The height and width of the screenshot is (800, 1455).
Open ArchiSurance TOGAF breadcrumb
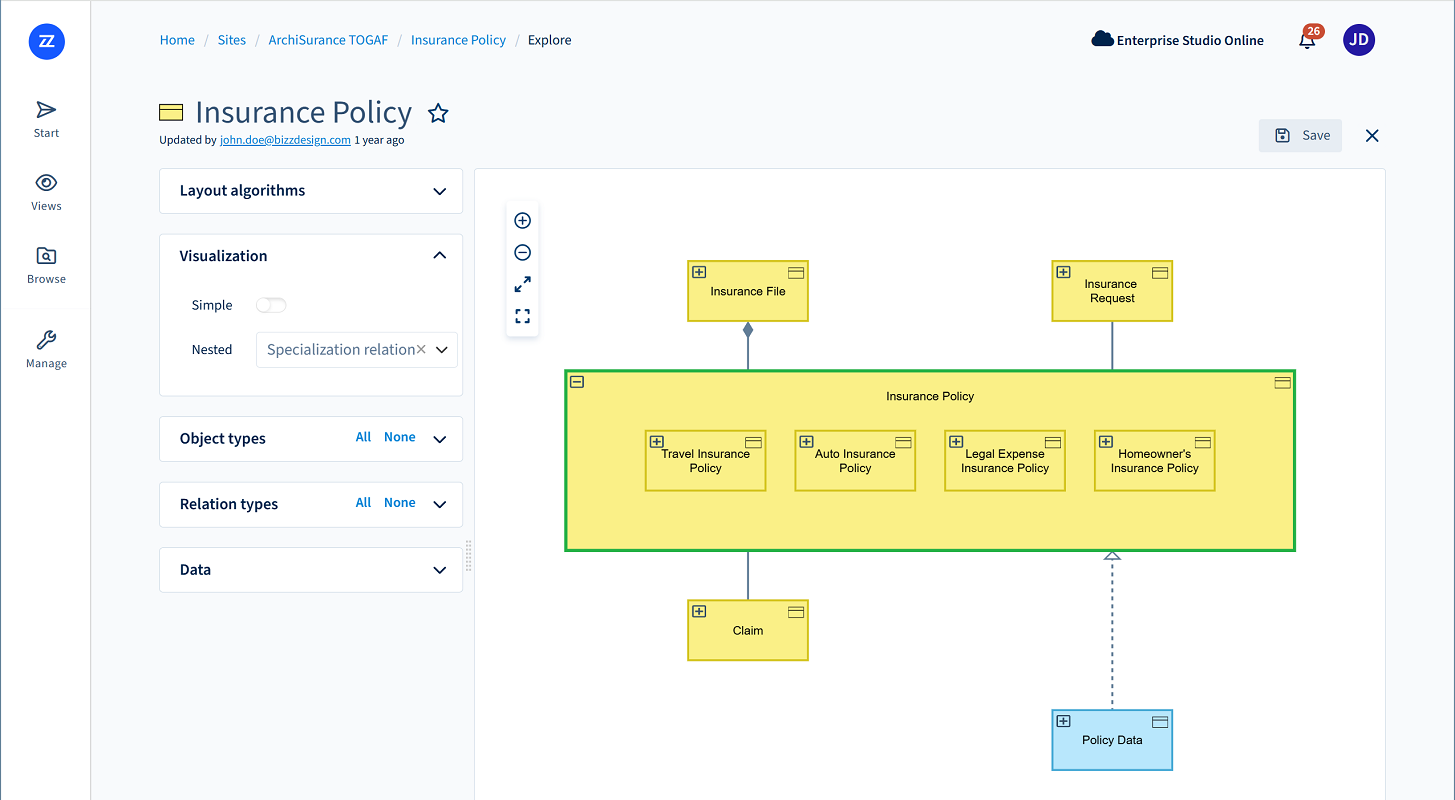click(328, 40)
